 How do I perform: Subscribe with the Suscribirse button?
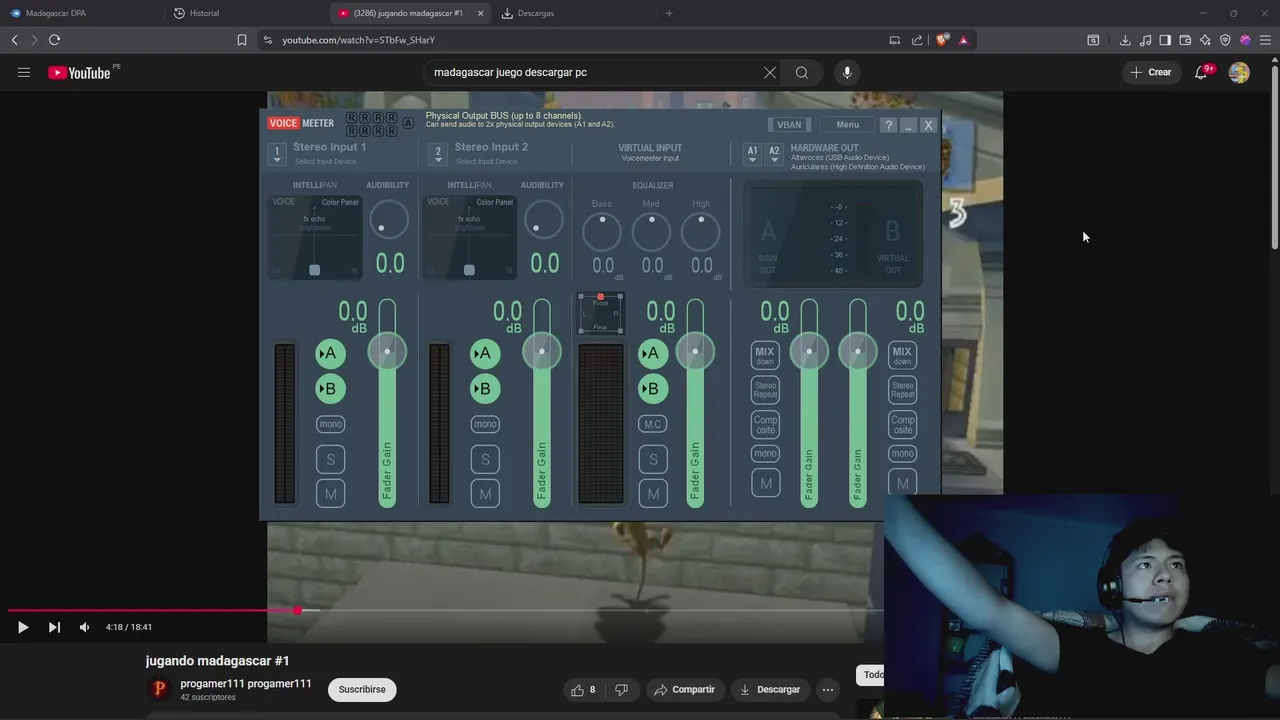click(x=362, y=689)
